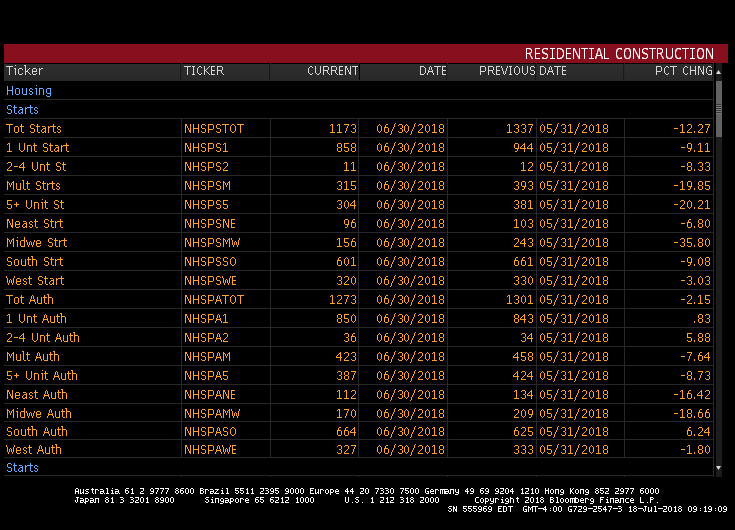Click the scrollbar down arrow
735x530 pixels.
(x=718, y=467)
